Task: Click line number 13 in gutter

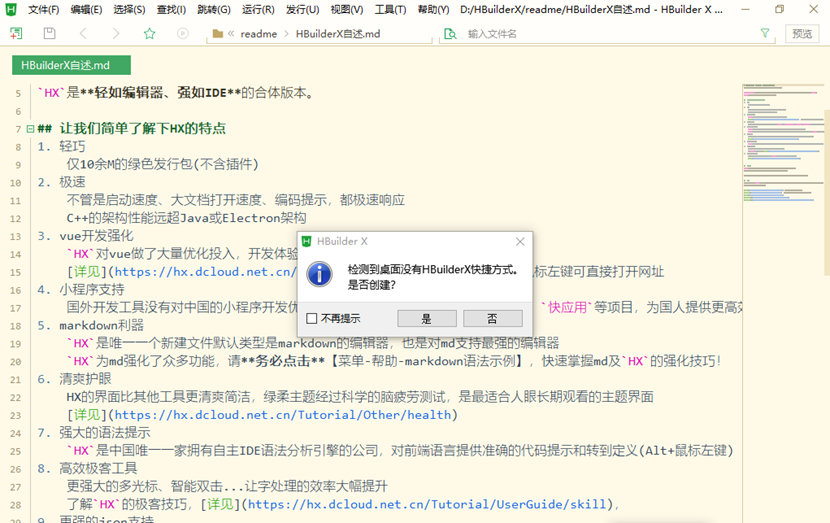Action: pos(15,237)
